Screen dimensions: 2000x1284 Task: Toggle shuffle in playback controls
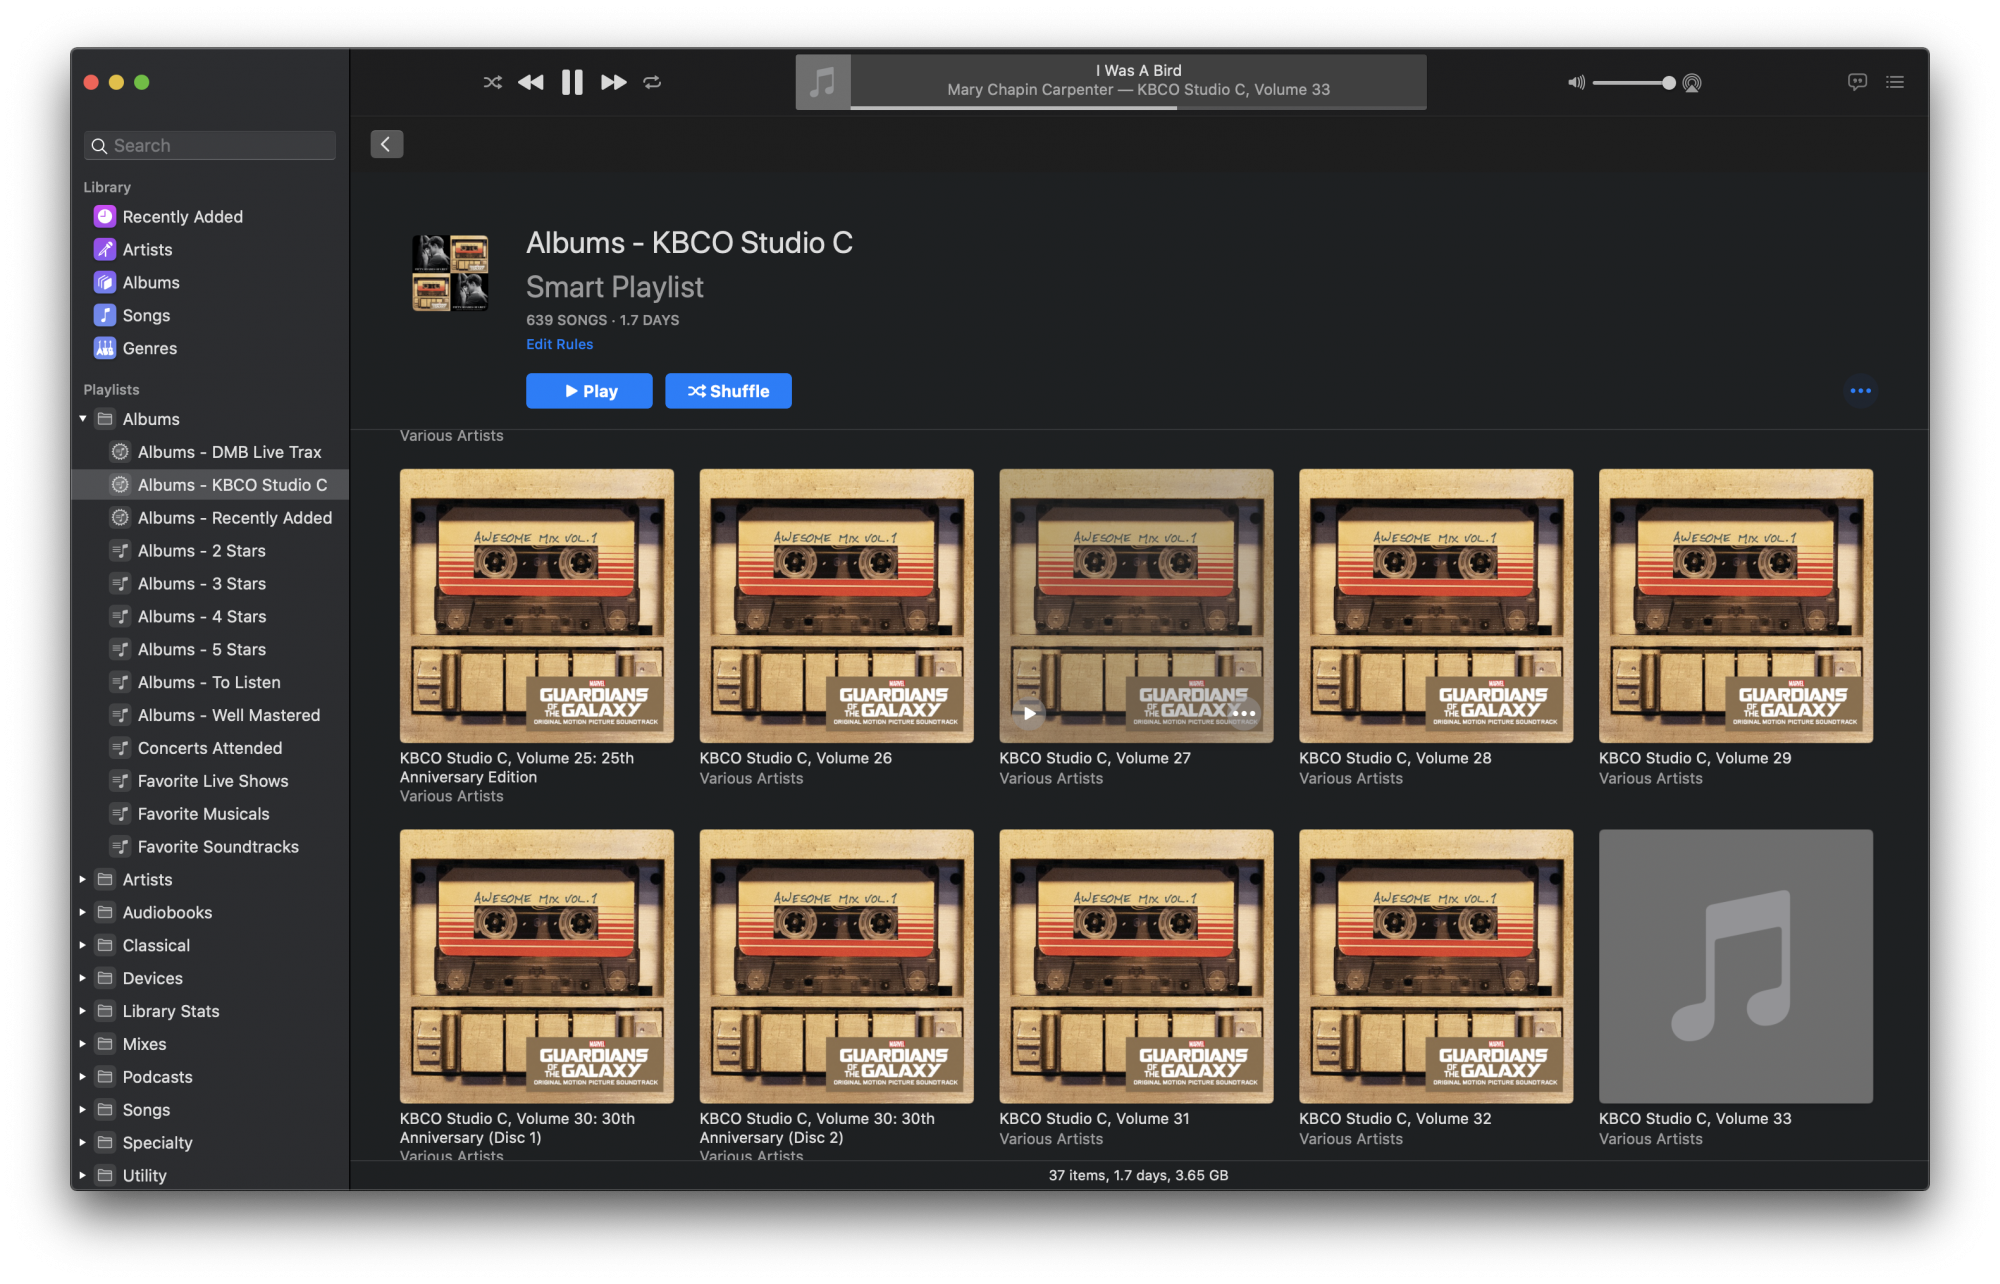492,83
